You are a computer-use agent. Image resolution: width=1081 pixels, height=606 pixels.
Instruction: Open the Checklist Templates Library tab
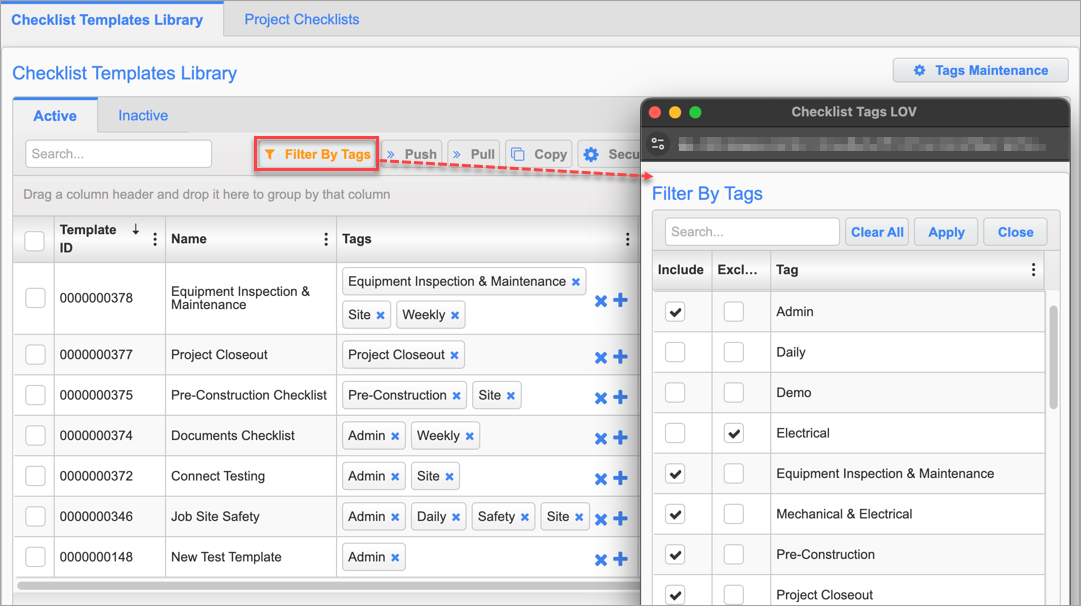[x=107, y=20]
